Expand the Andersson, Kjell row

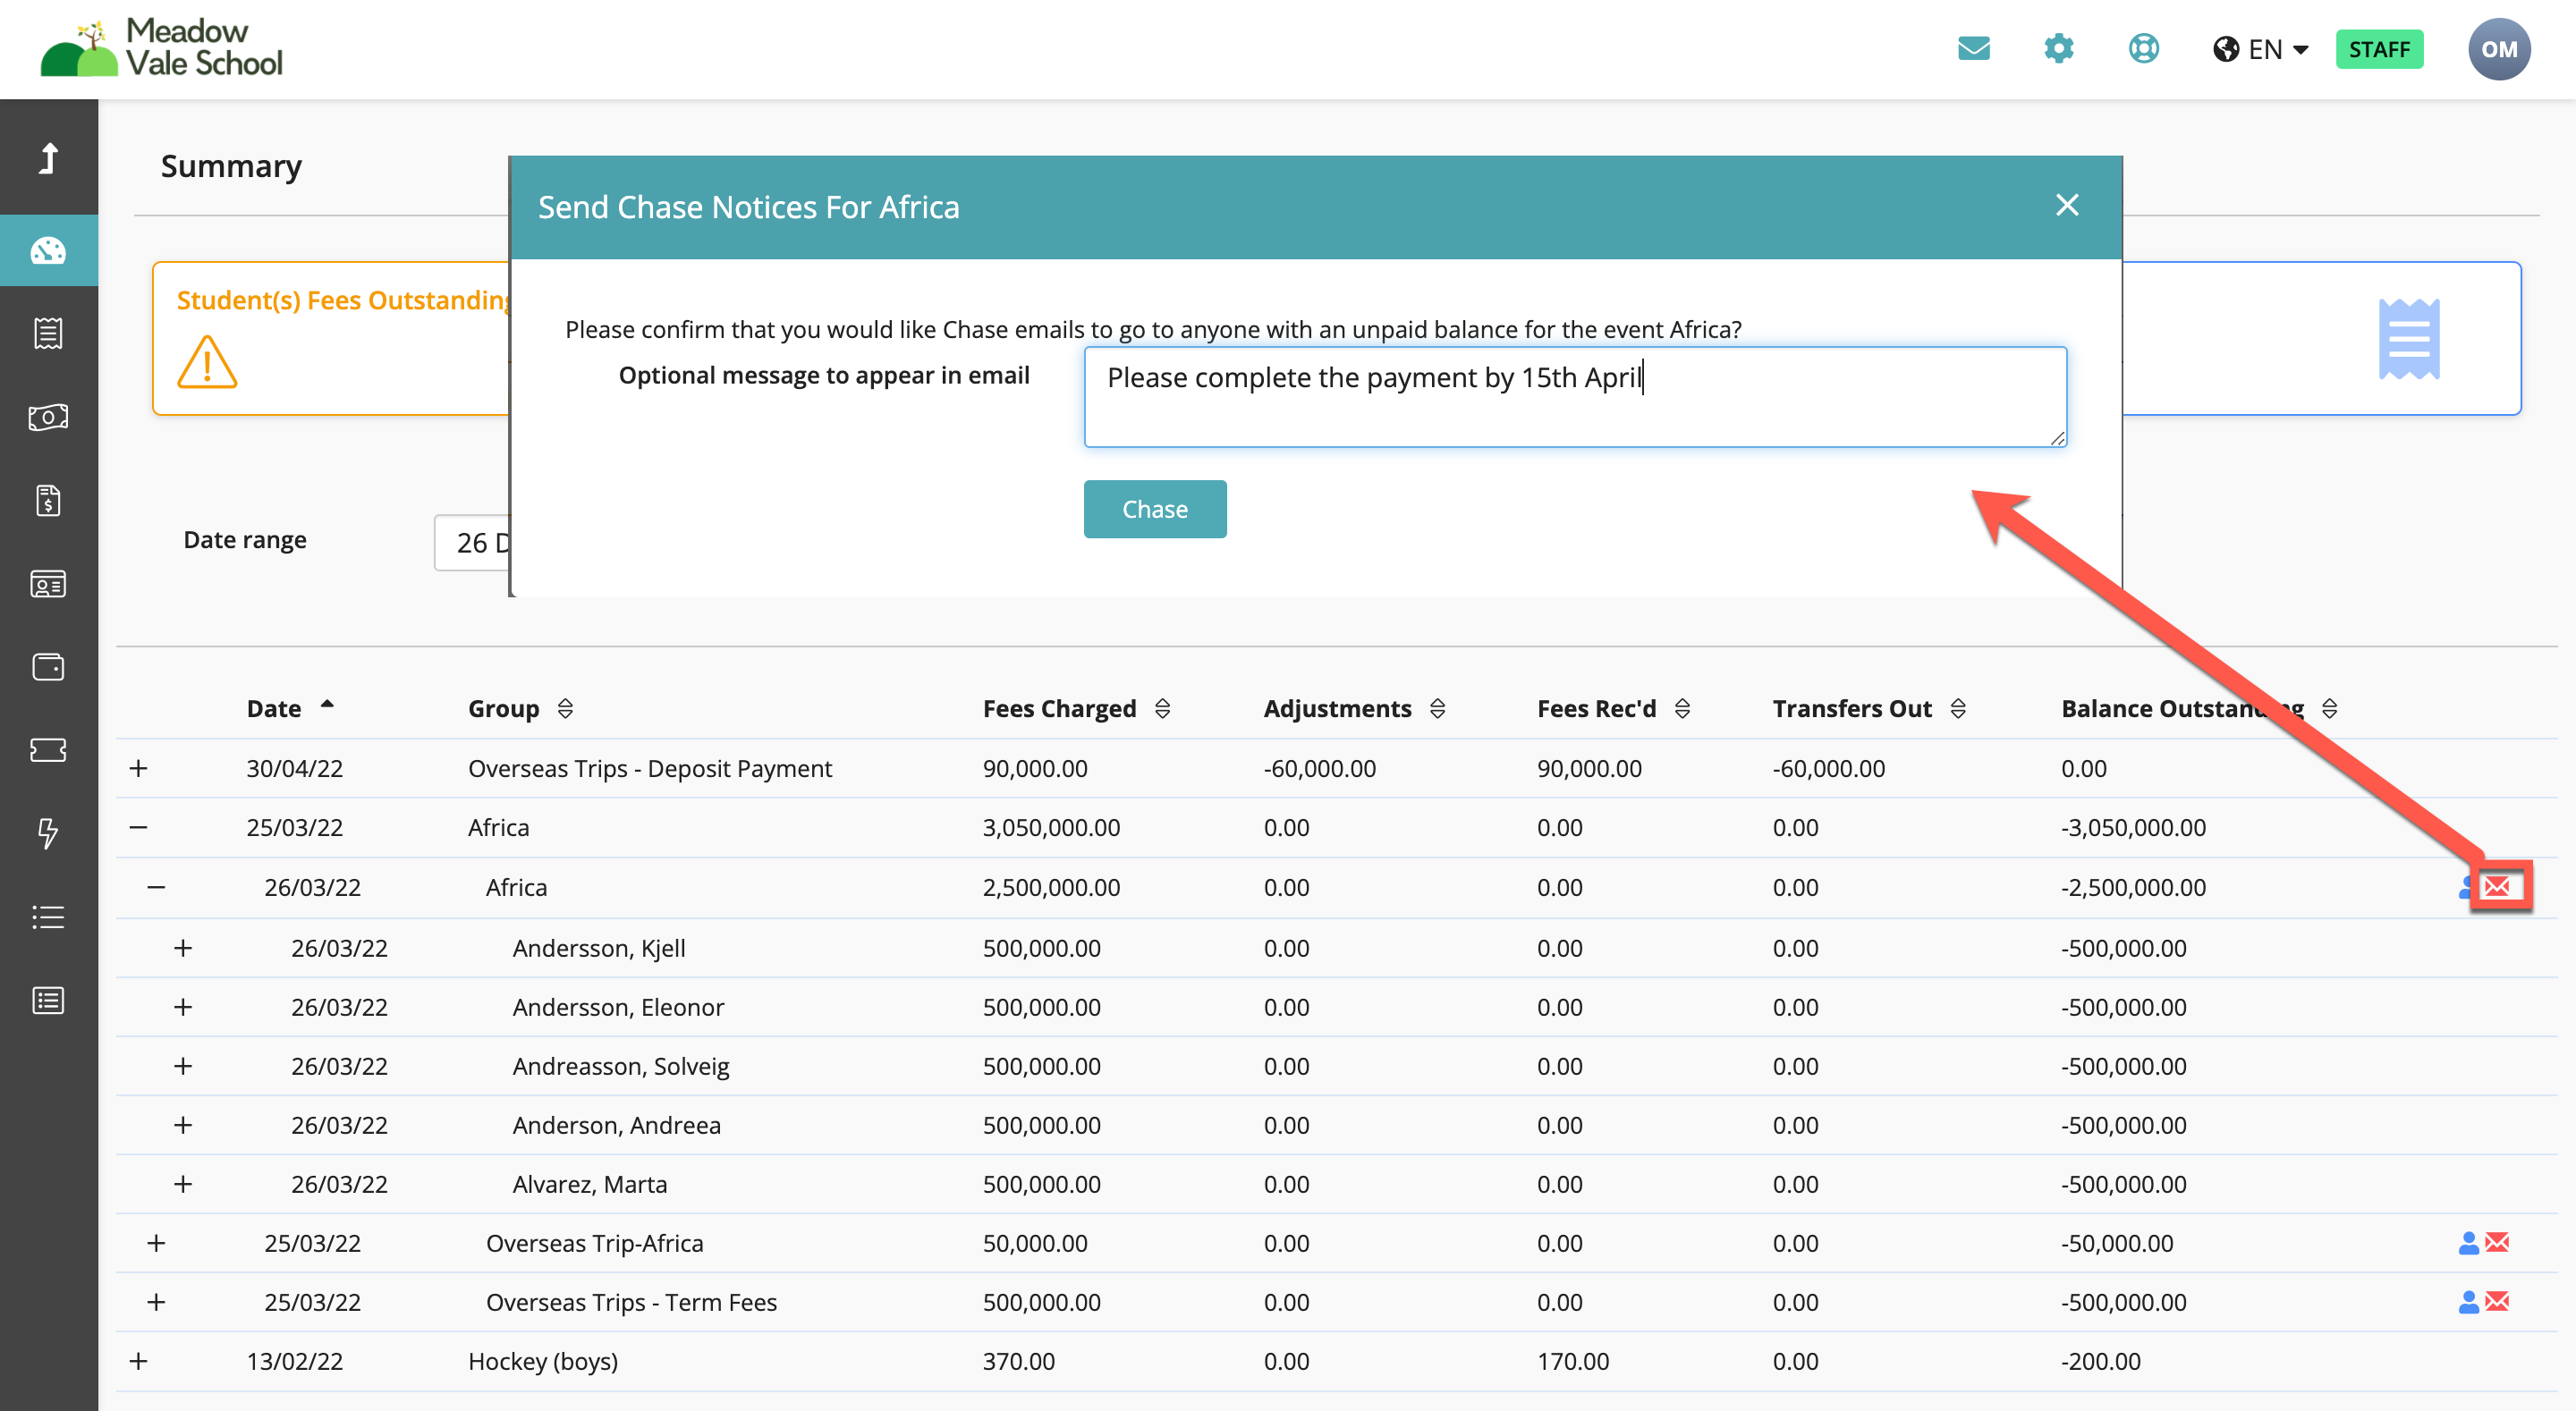click(183, 948)
